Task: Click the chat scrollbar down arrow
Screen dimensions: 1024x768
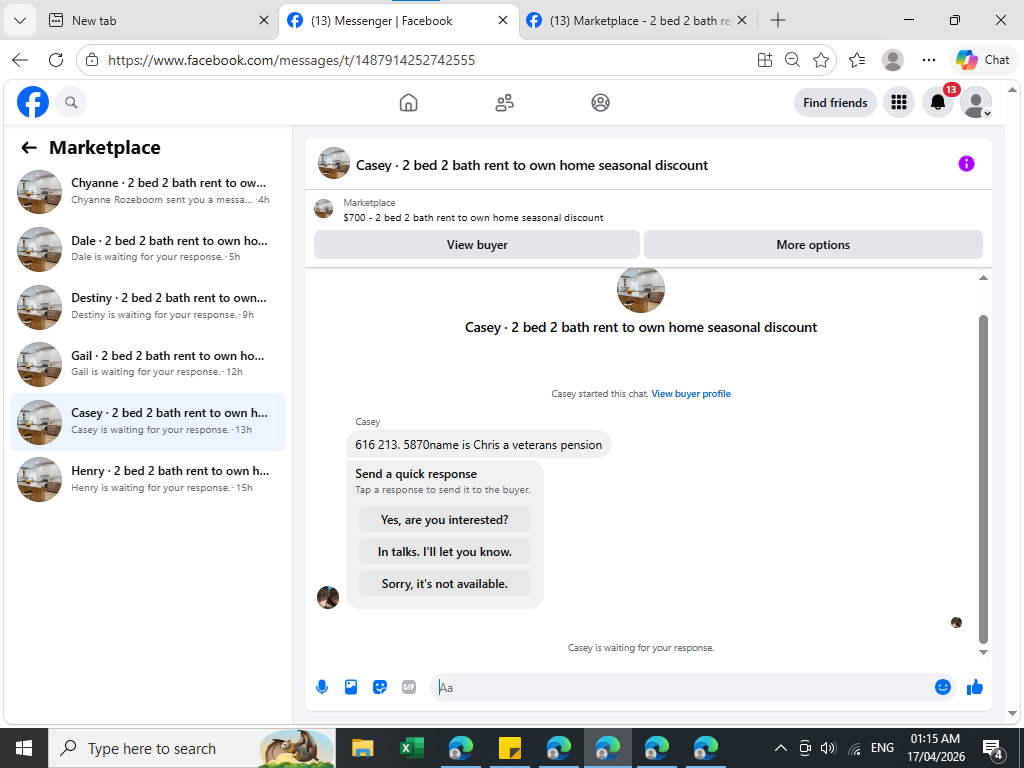Action: (x=983, y=652)
